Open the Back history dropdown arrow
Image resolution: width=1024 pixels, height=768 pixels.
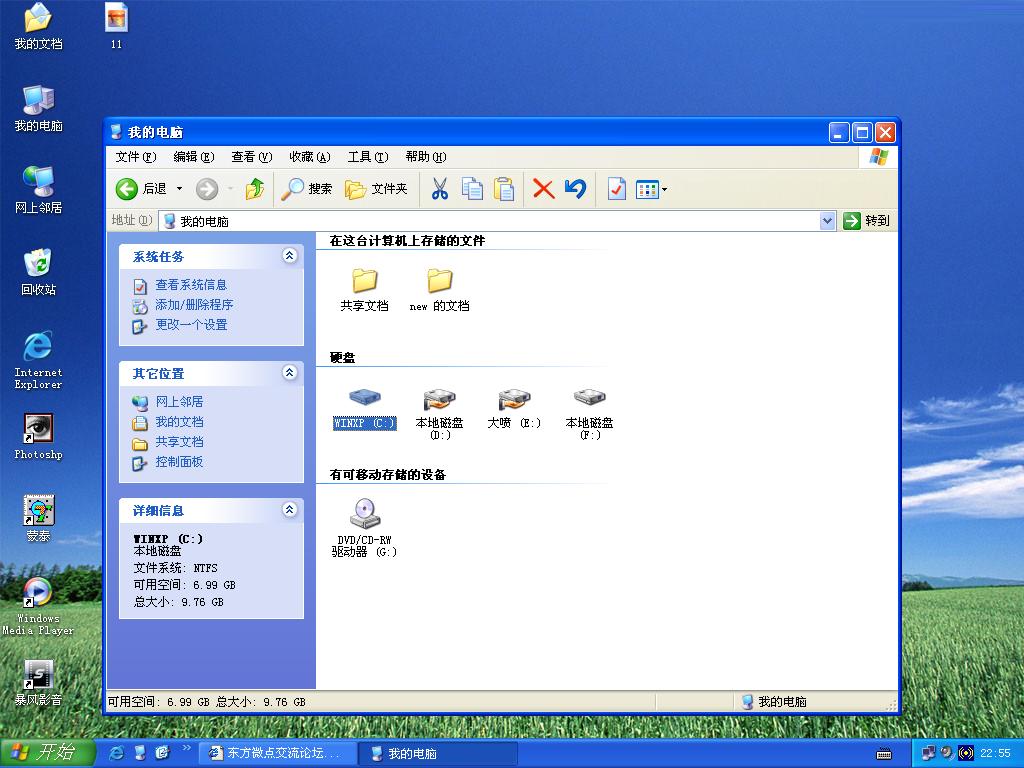pyautogui.click(x=180, y=189)
